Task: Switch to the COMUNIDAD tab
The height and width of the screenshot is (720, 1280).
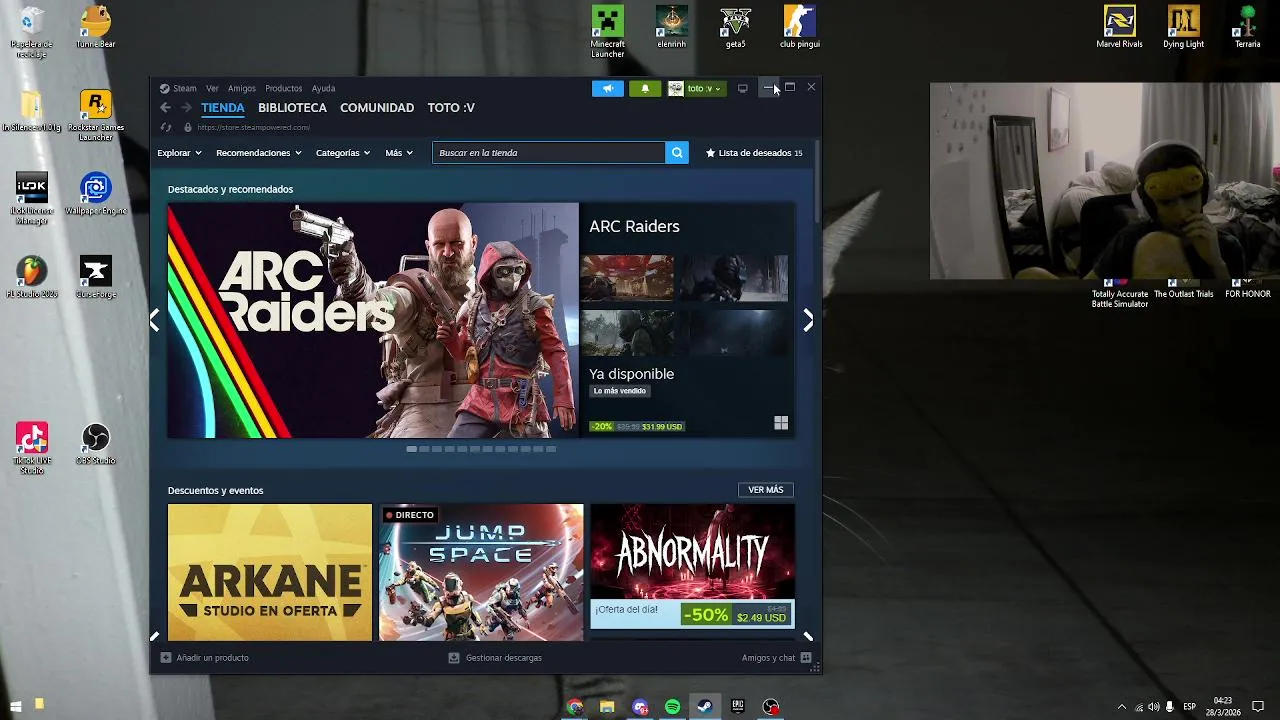Action: pyautogui.click(x=377, y=108)
